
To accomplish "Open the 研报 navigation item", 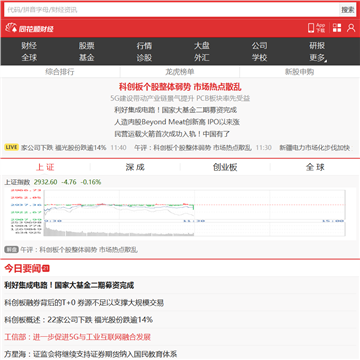I will (317, 46).
